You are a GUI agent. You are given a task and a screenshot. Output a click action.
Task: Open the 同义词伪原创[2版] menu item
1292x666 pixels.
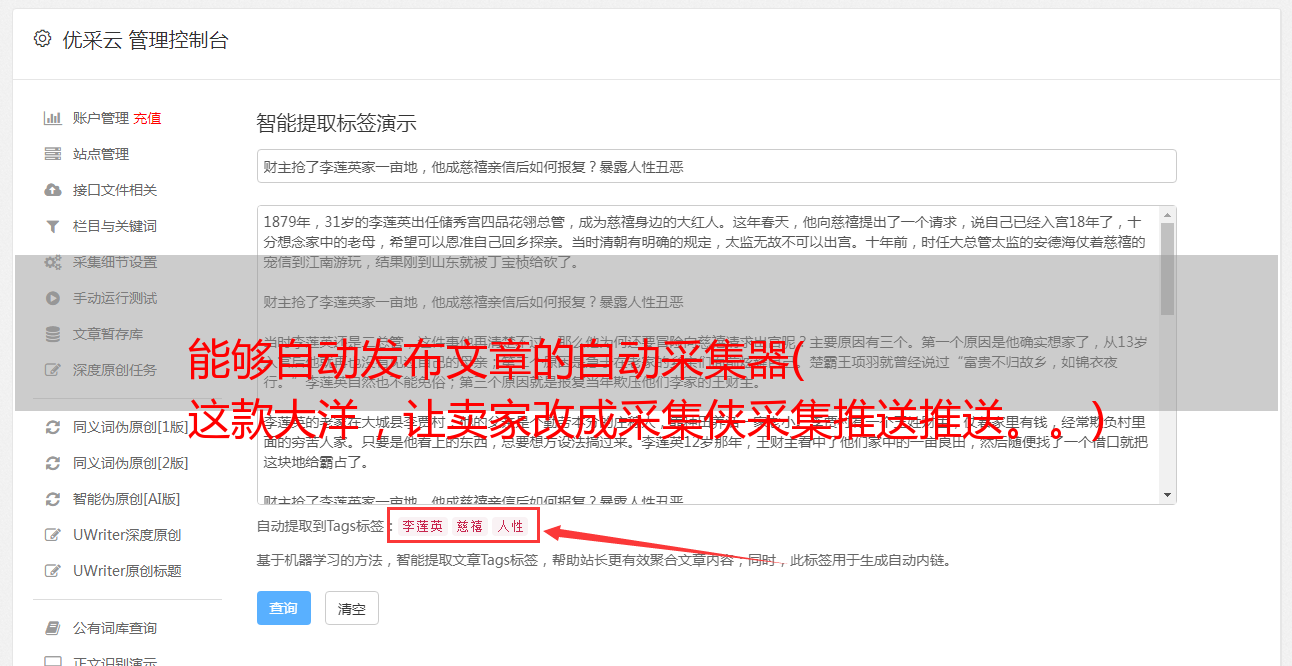coord(130,463)
